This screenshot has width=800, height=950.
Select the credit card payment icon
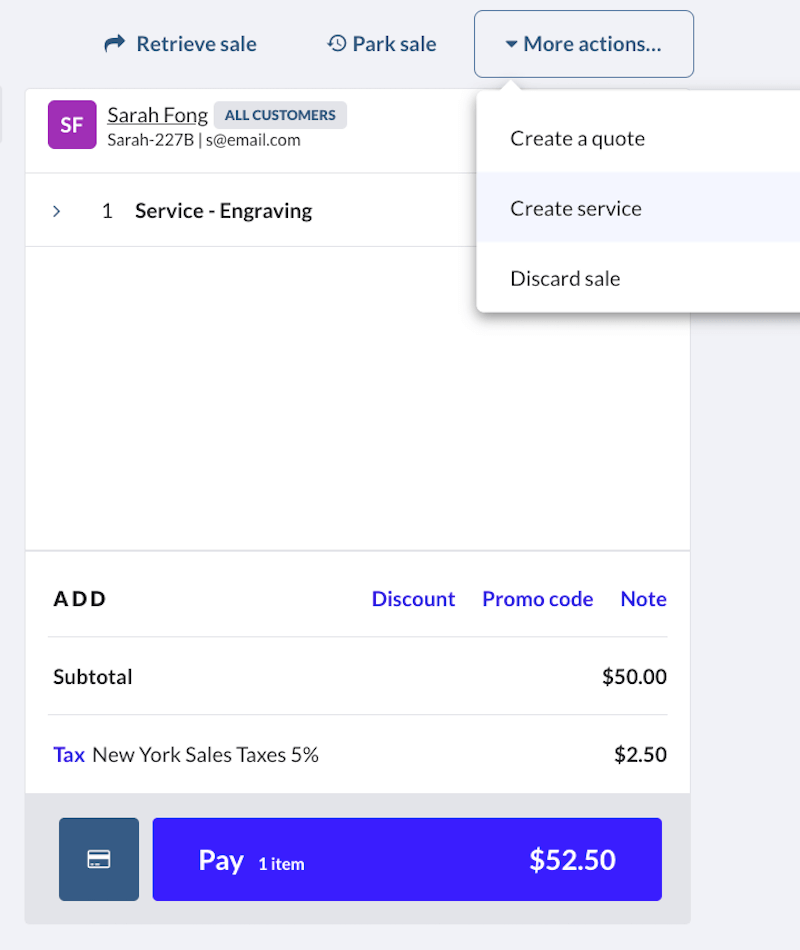98,858
